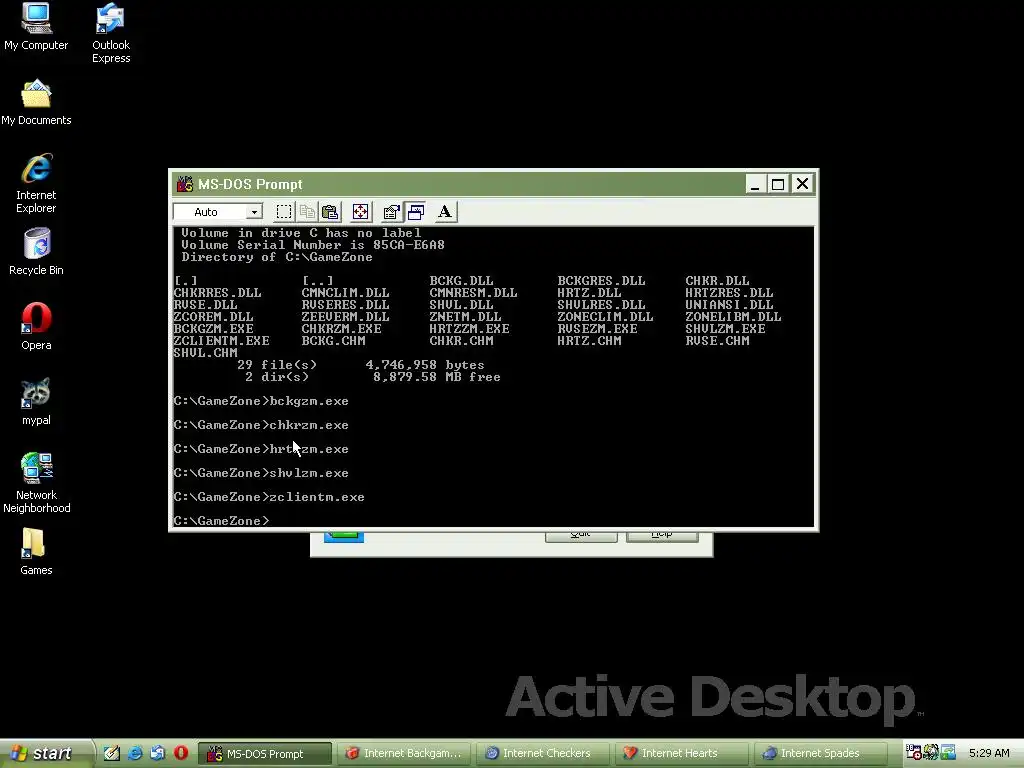Screen dimensions: 1024x768
Task: Close the MS-DOS Prompt window
Action: point(802,184)
